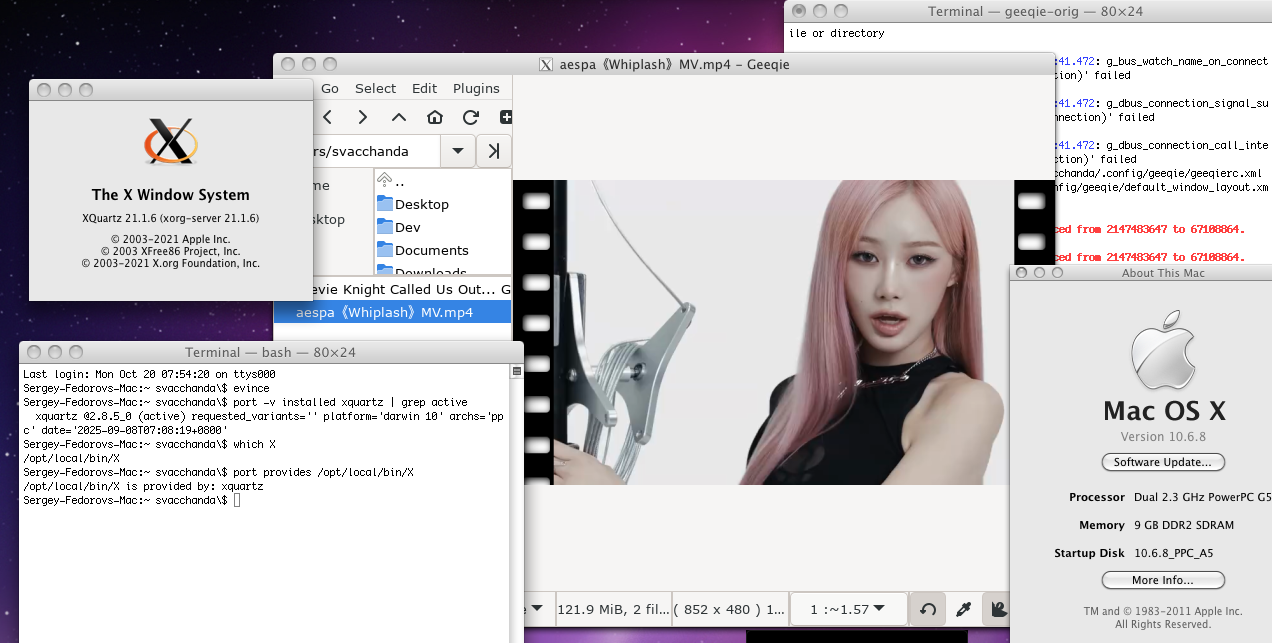
Task: Click the Geeqie path entry field
Action: [377, 151]
